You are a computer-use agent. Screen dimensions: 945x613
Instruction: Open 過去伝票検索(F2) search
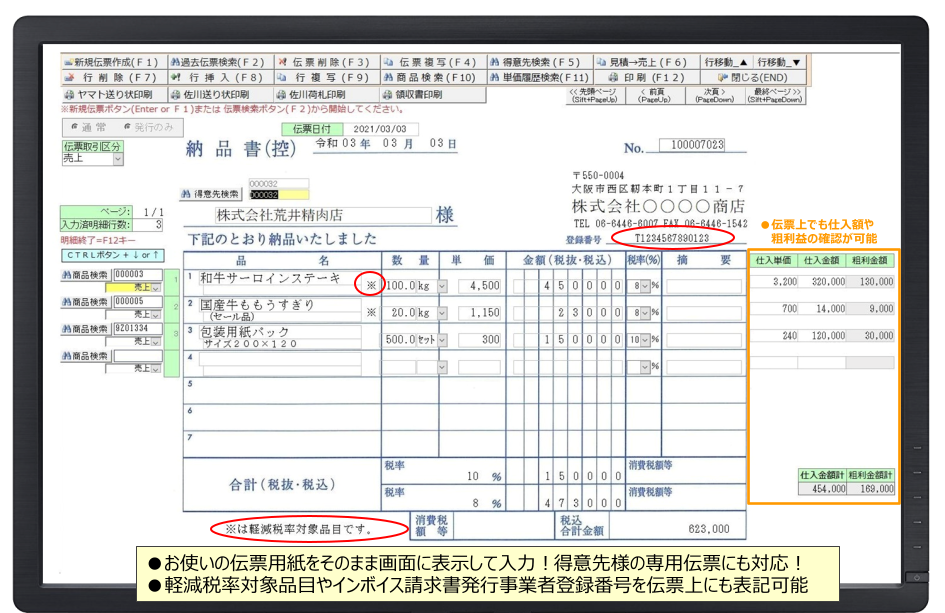[x=220, y=62]
